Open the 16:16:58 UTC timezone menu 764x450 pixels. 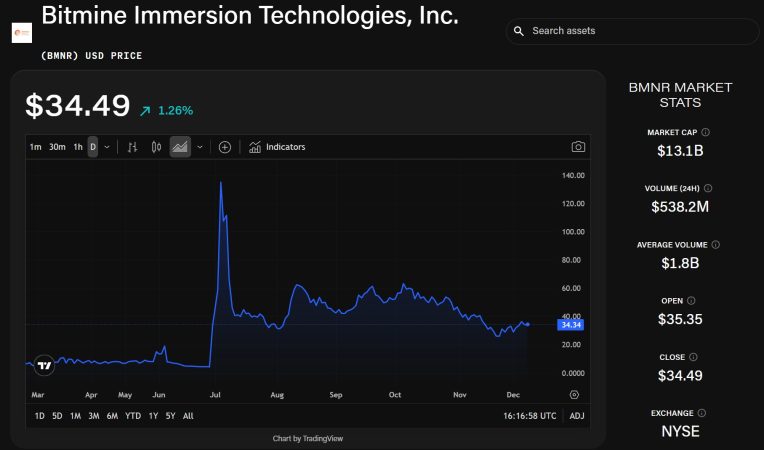tap(530, 416)
